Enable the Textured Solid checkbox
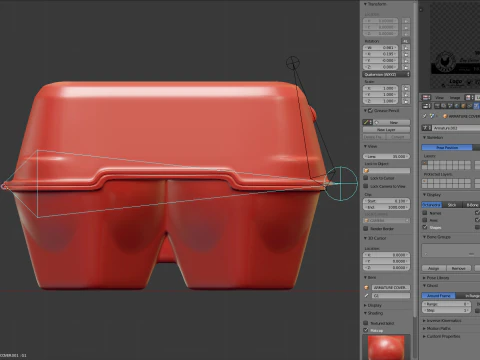 (x=366, y=323)
